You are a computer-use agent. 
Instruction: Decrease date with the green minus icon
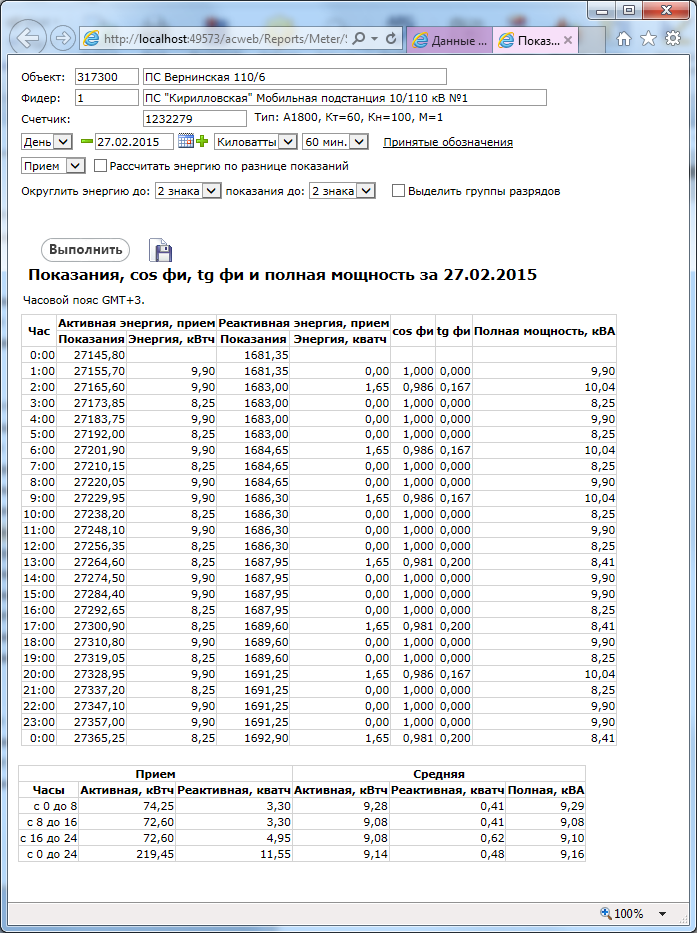[x=87, y=142]
